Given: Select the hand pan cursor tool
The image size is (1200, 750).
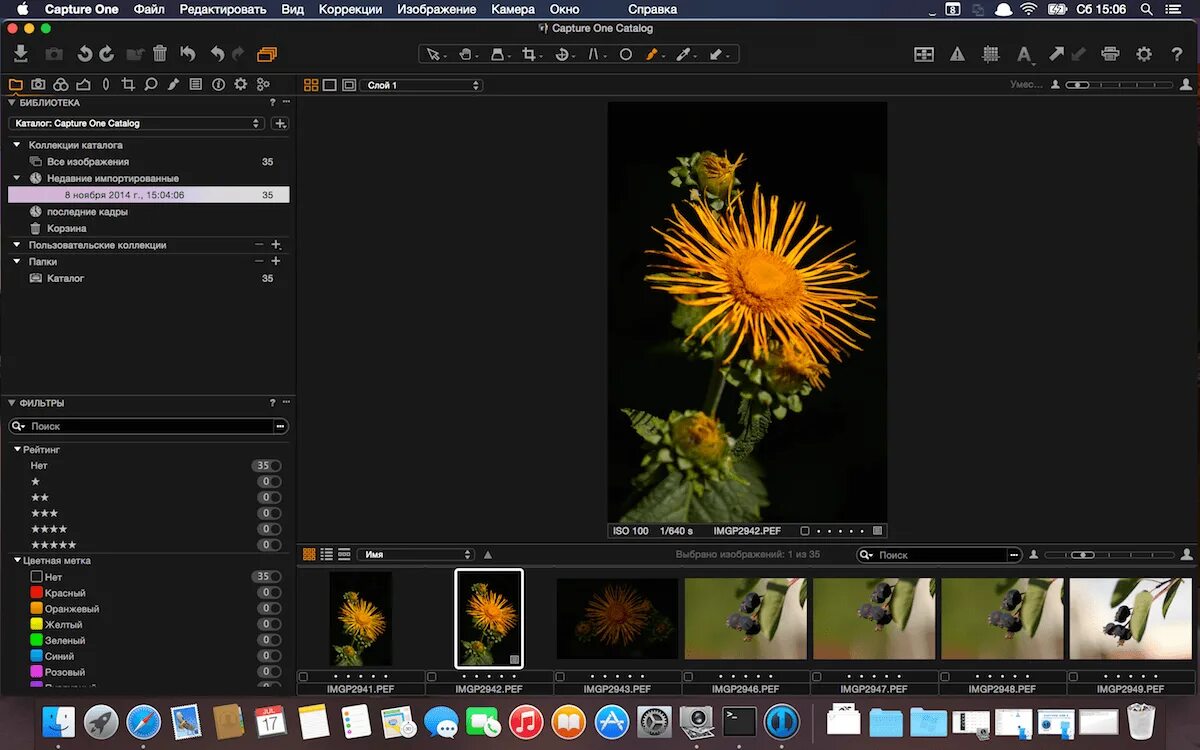Looking at the screenshot, I should [465, 55].
